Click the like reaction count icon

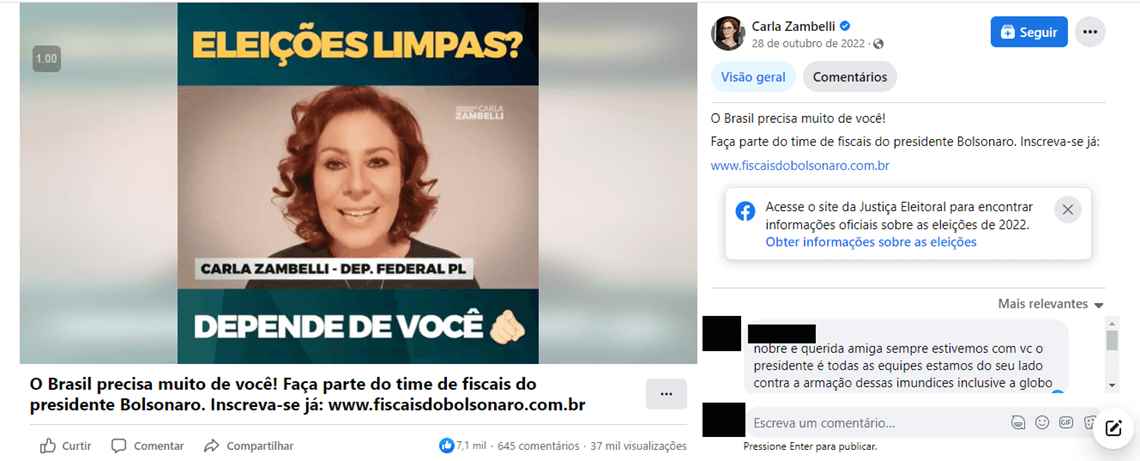point(447,446)
